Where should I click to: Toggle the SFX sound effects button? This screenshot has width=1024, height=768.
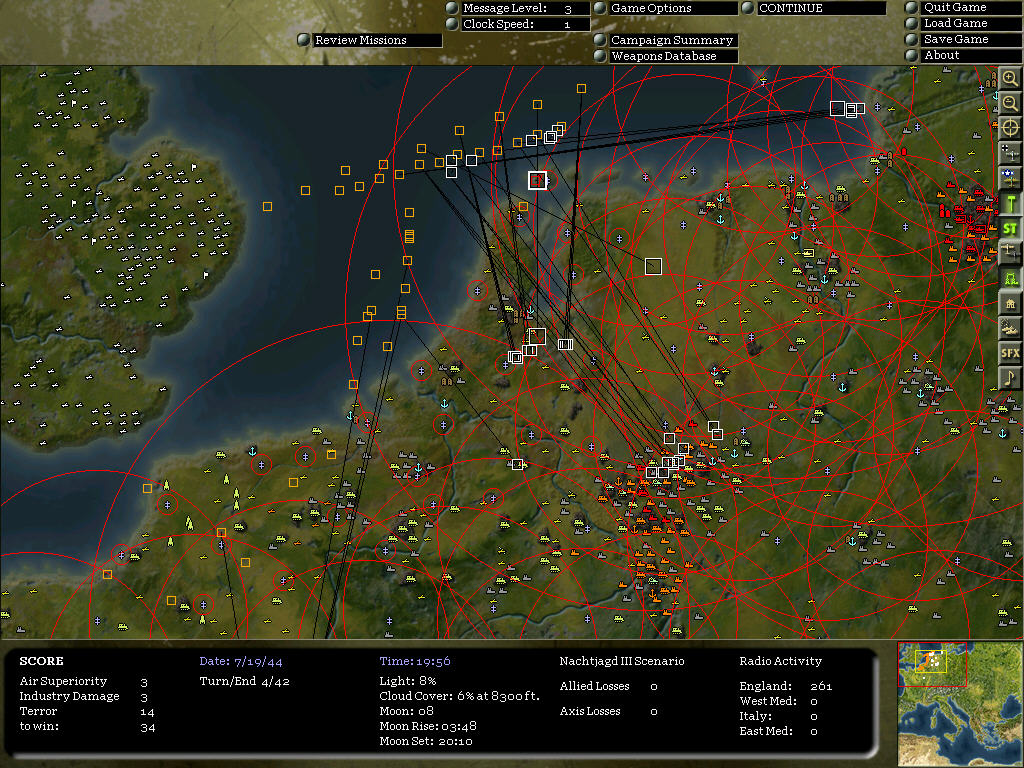[x=1010, y=353]
